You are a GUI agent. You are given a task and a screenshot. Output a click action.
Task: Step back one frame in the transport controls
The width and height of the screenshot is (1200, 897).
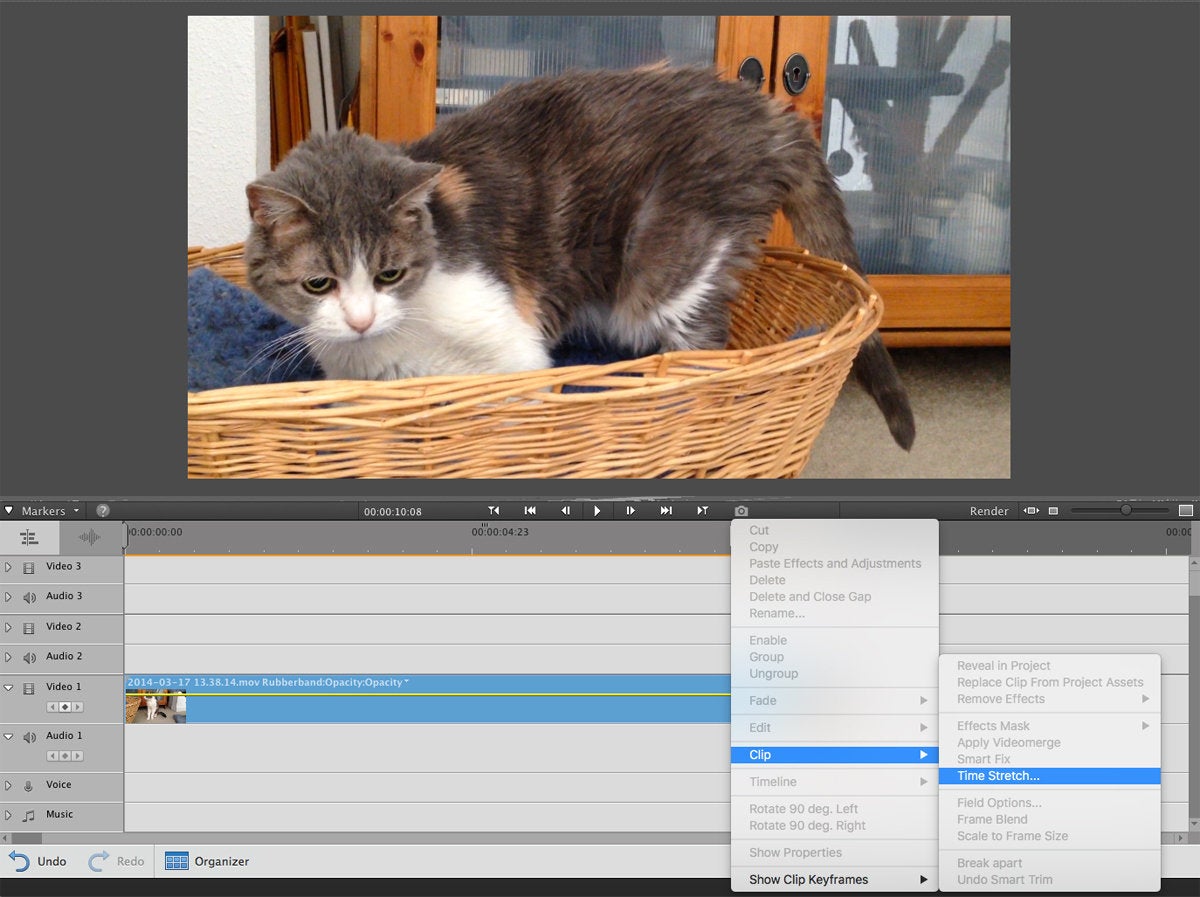[565, 510]
